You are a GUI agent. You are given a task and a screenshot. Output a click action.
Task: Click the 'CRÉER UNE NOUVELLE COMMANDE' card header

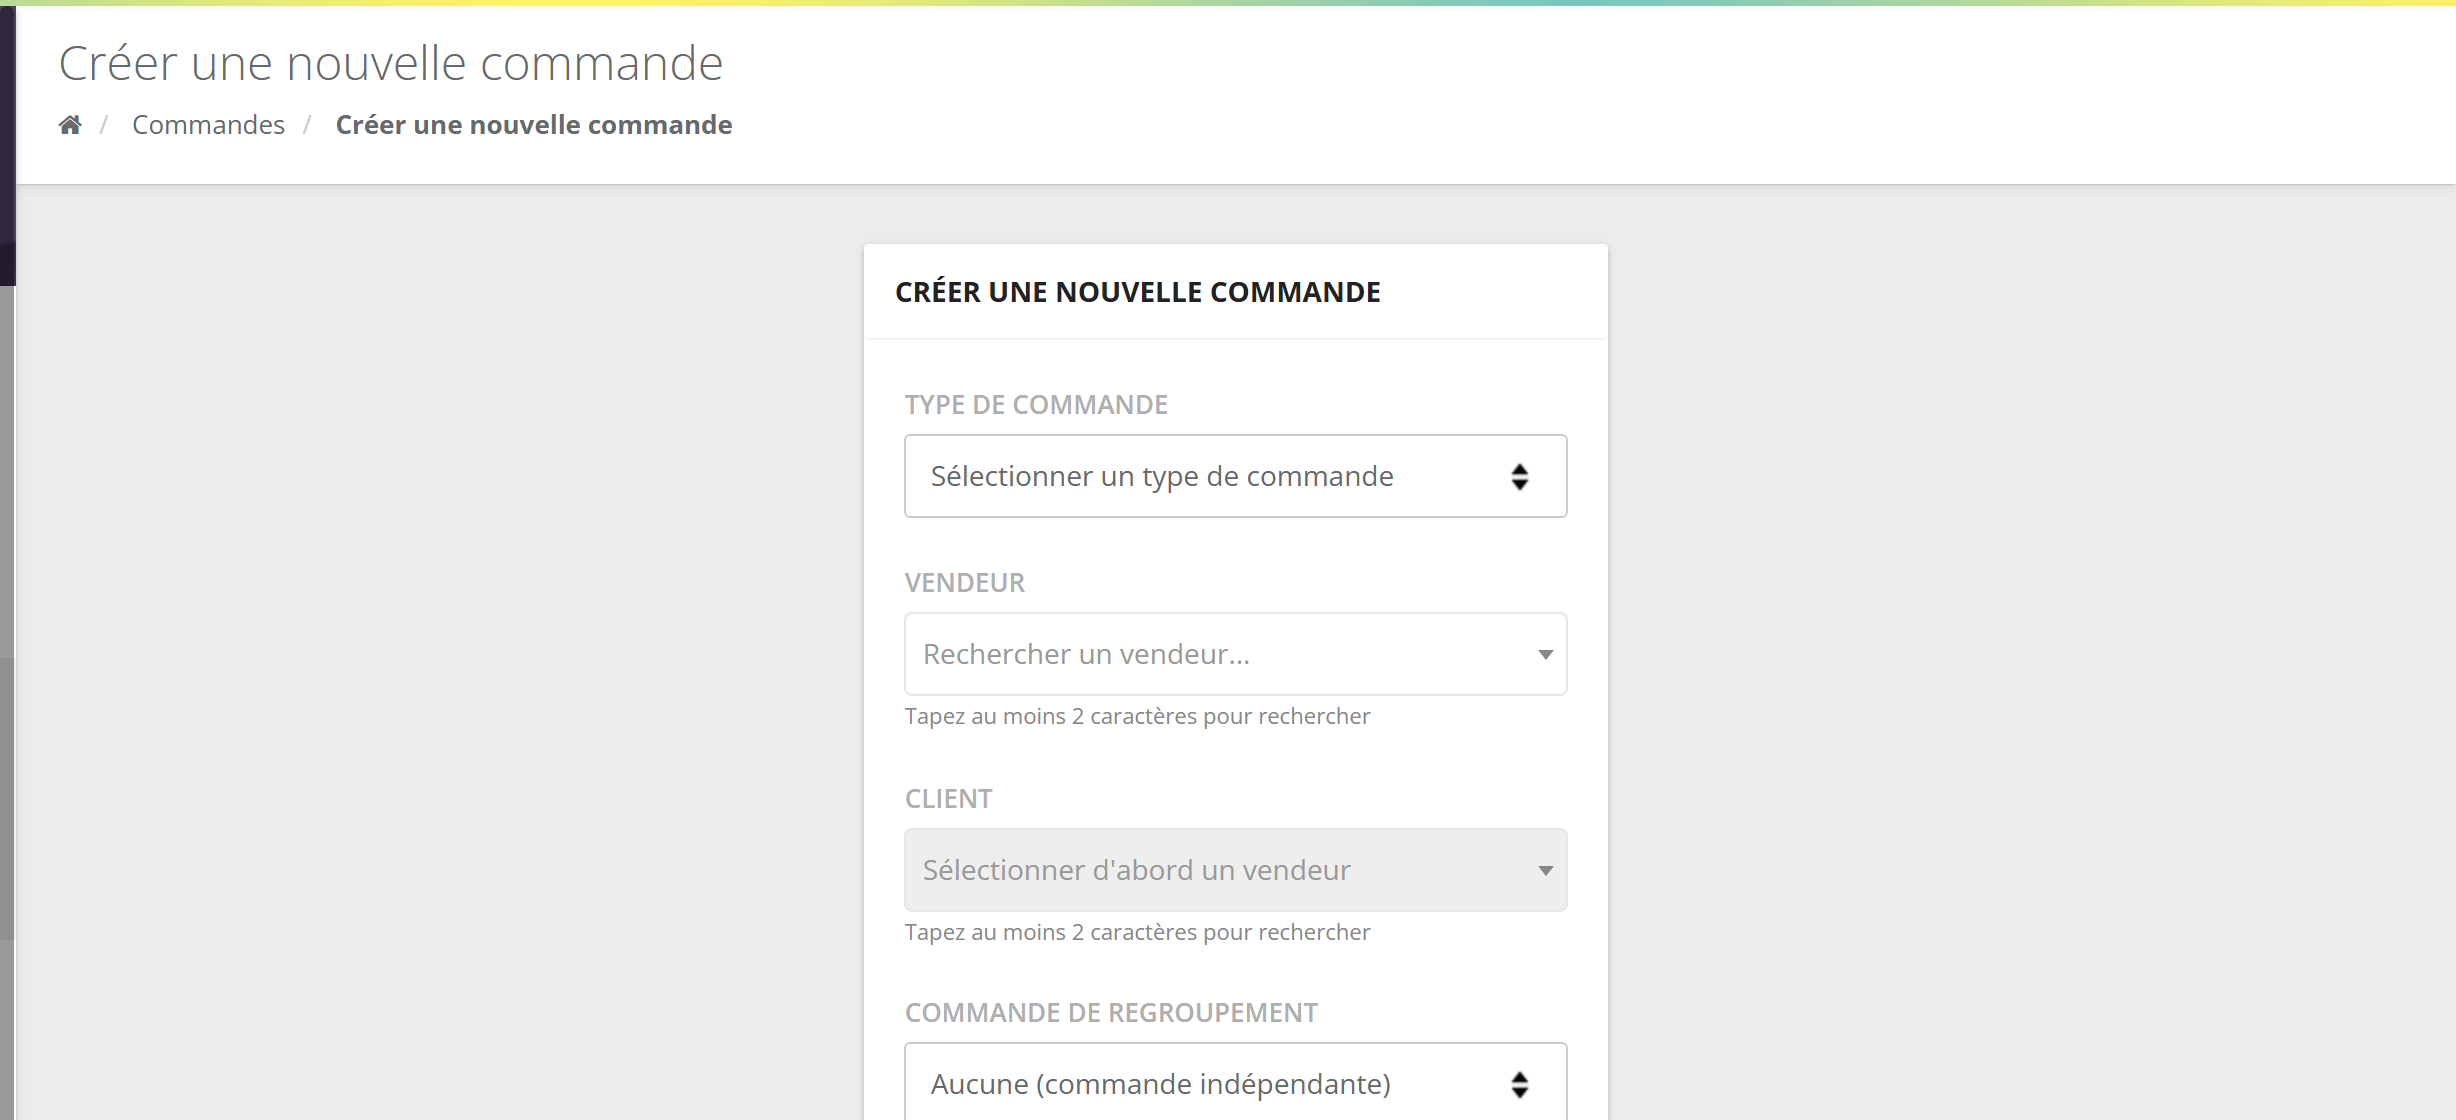[x=1137, y=292]
